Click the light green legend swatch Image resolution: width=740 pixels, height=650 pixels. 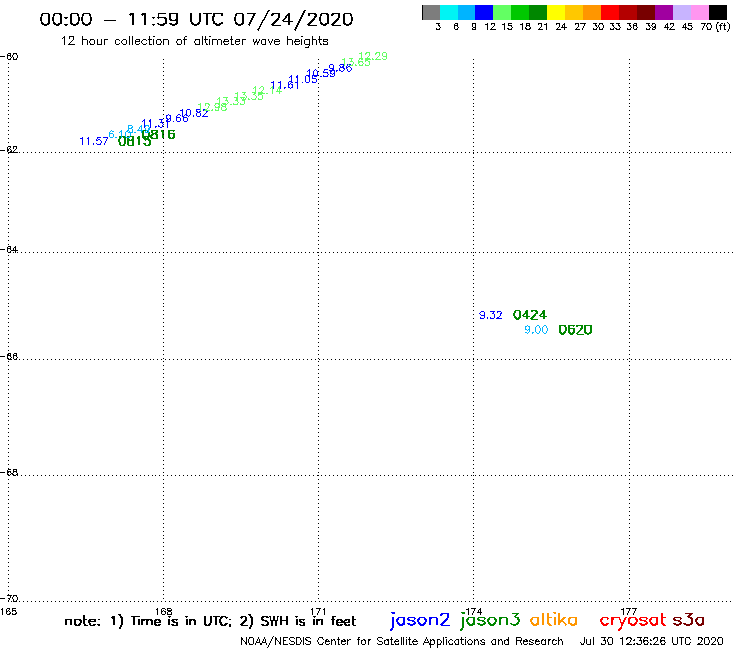click(502, 12)
